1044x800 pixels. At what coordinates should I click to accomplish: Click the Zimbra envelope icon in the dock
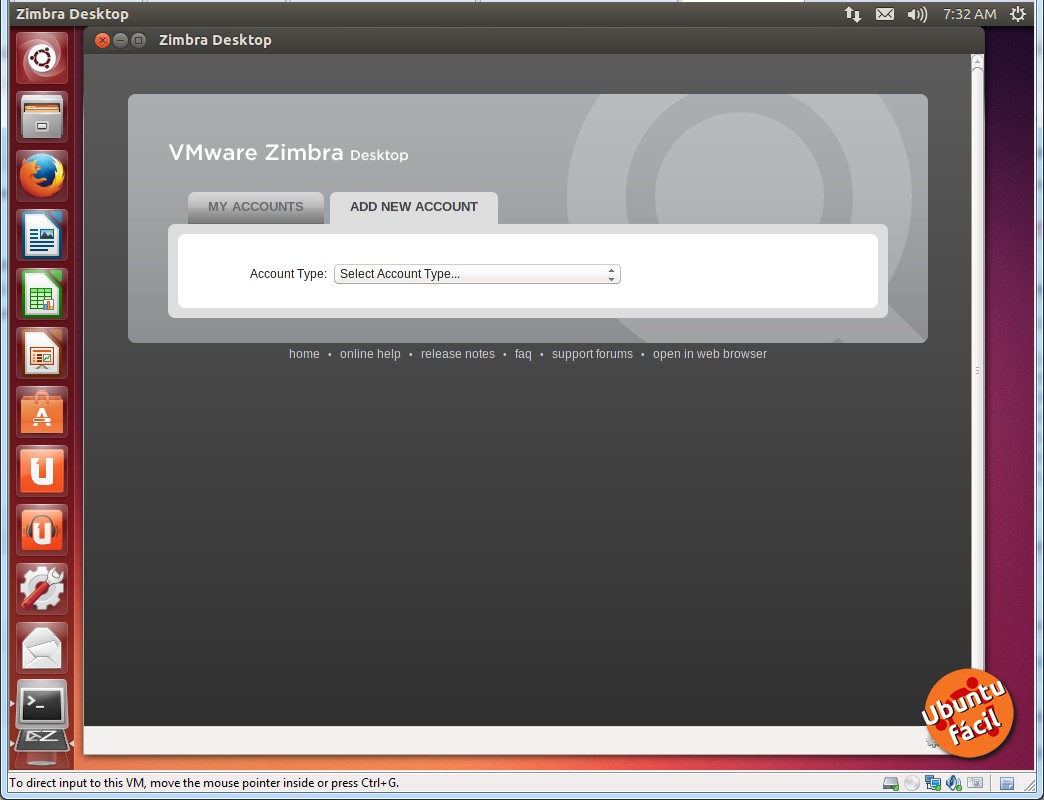(42, 648)
